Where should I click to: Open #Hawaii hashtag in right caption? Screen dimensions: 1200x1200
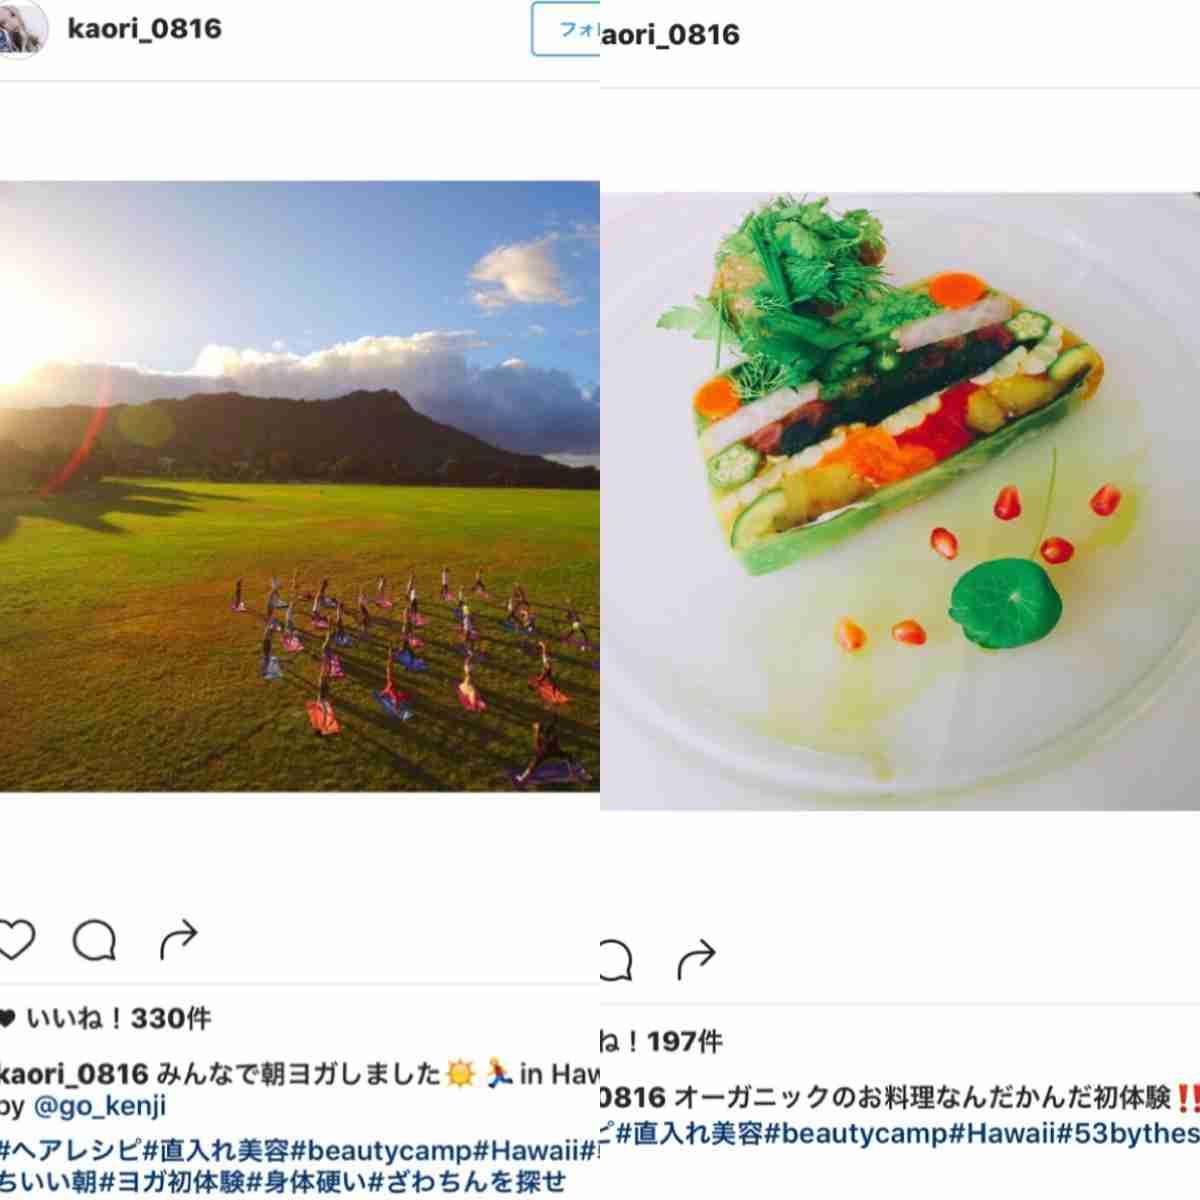click(1002, 1133)
